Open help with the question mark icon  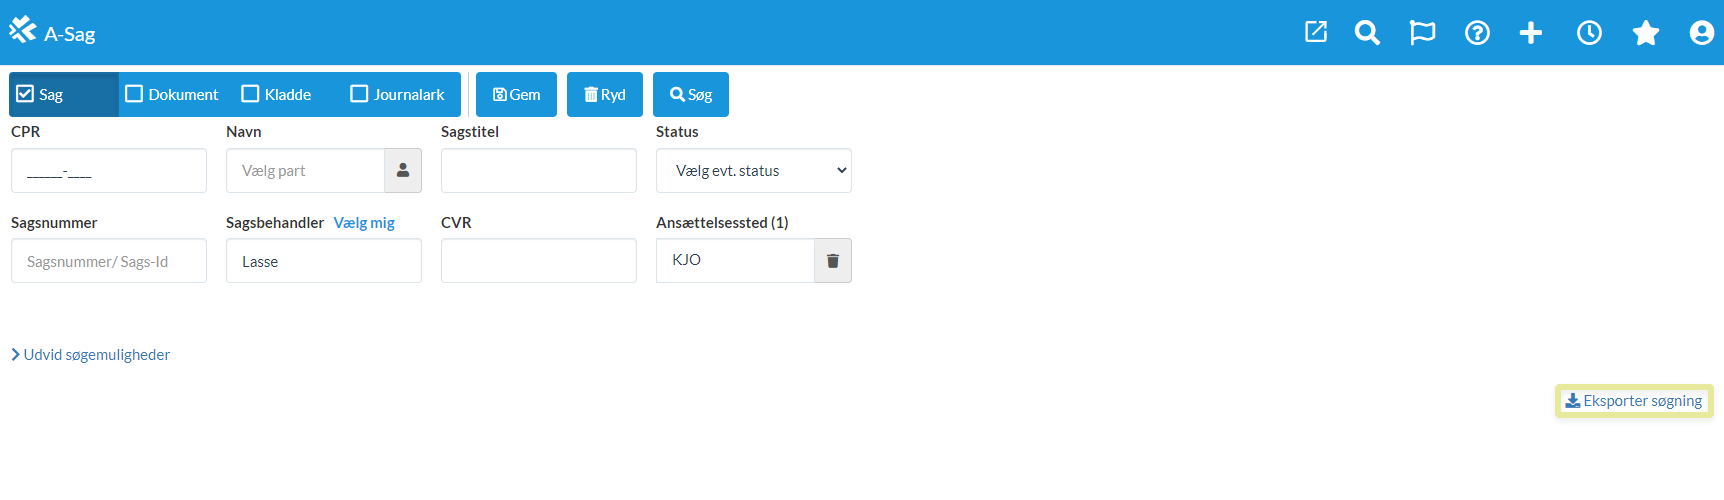(1477, 33)
